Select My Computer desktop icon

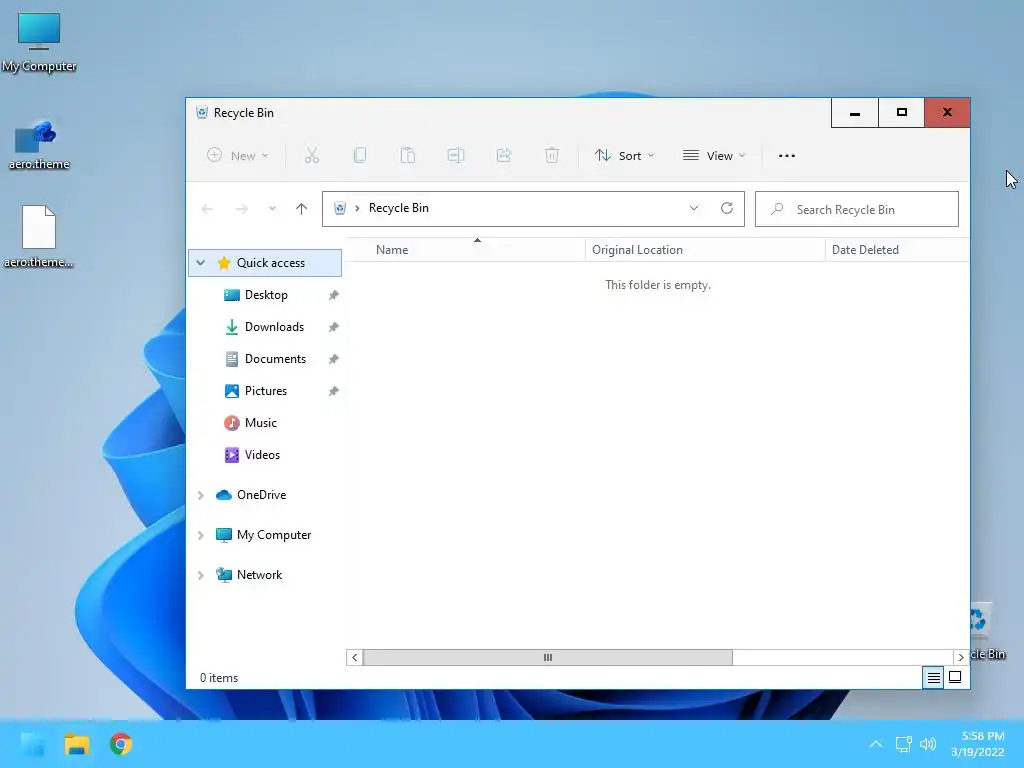tap(39, 43)
